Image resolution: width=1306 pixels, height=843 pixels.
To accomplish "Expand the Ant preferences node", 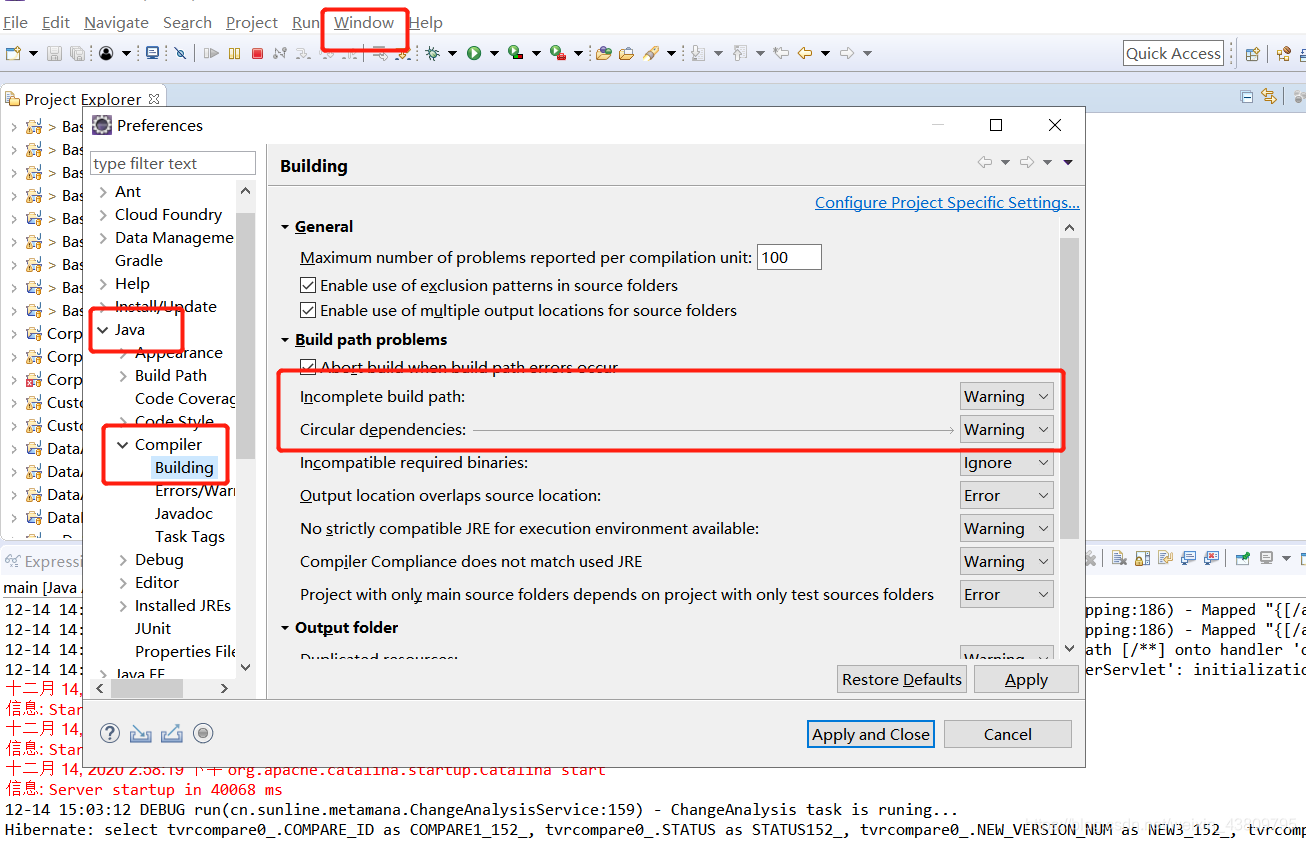I will [104, 192].
